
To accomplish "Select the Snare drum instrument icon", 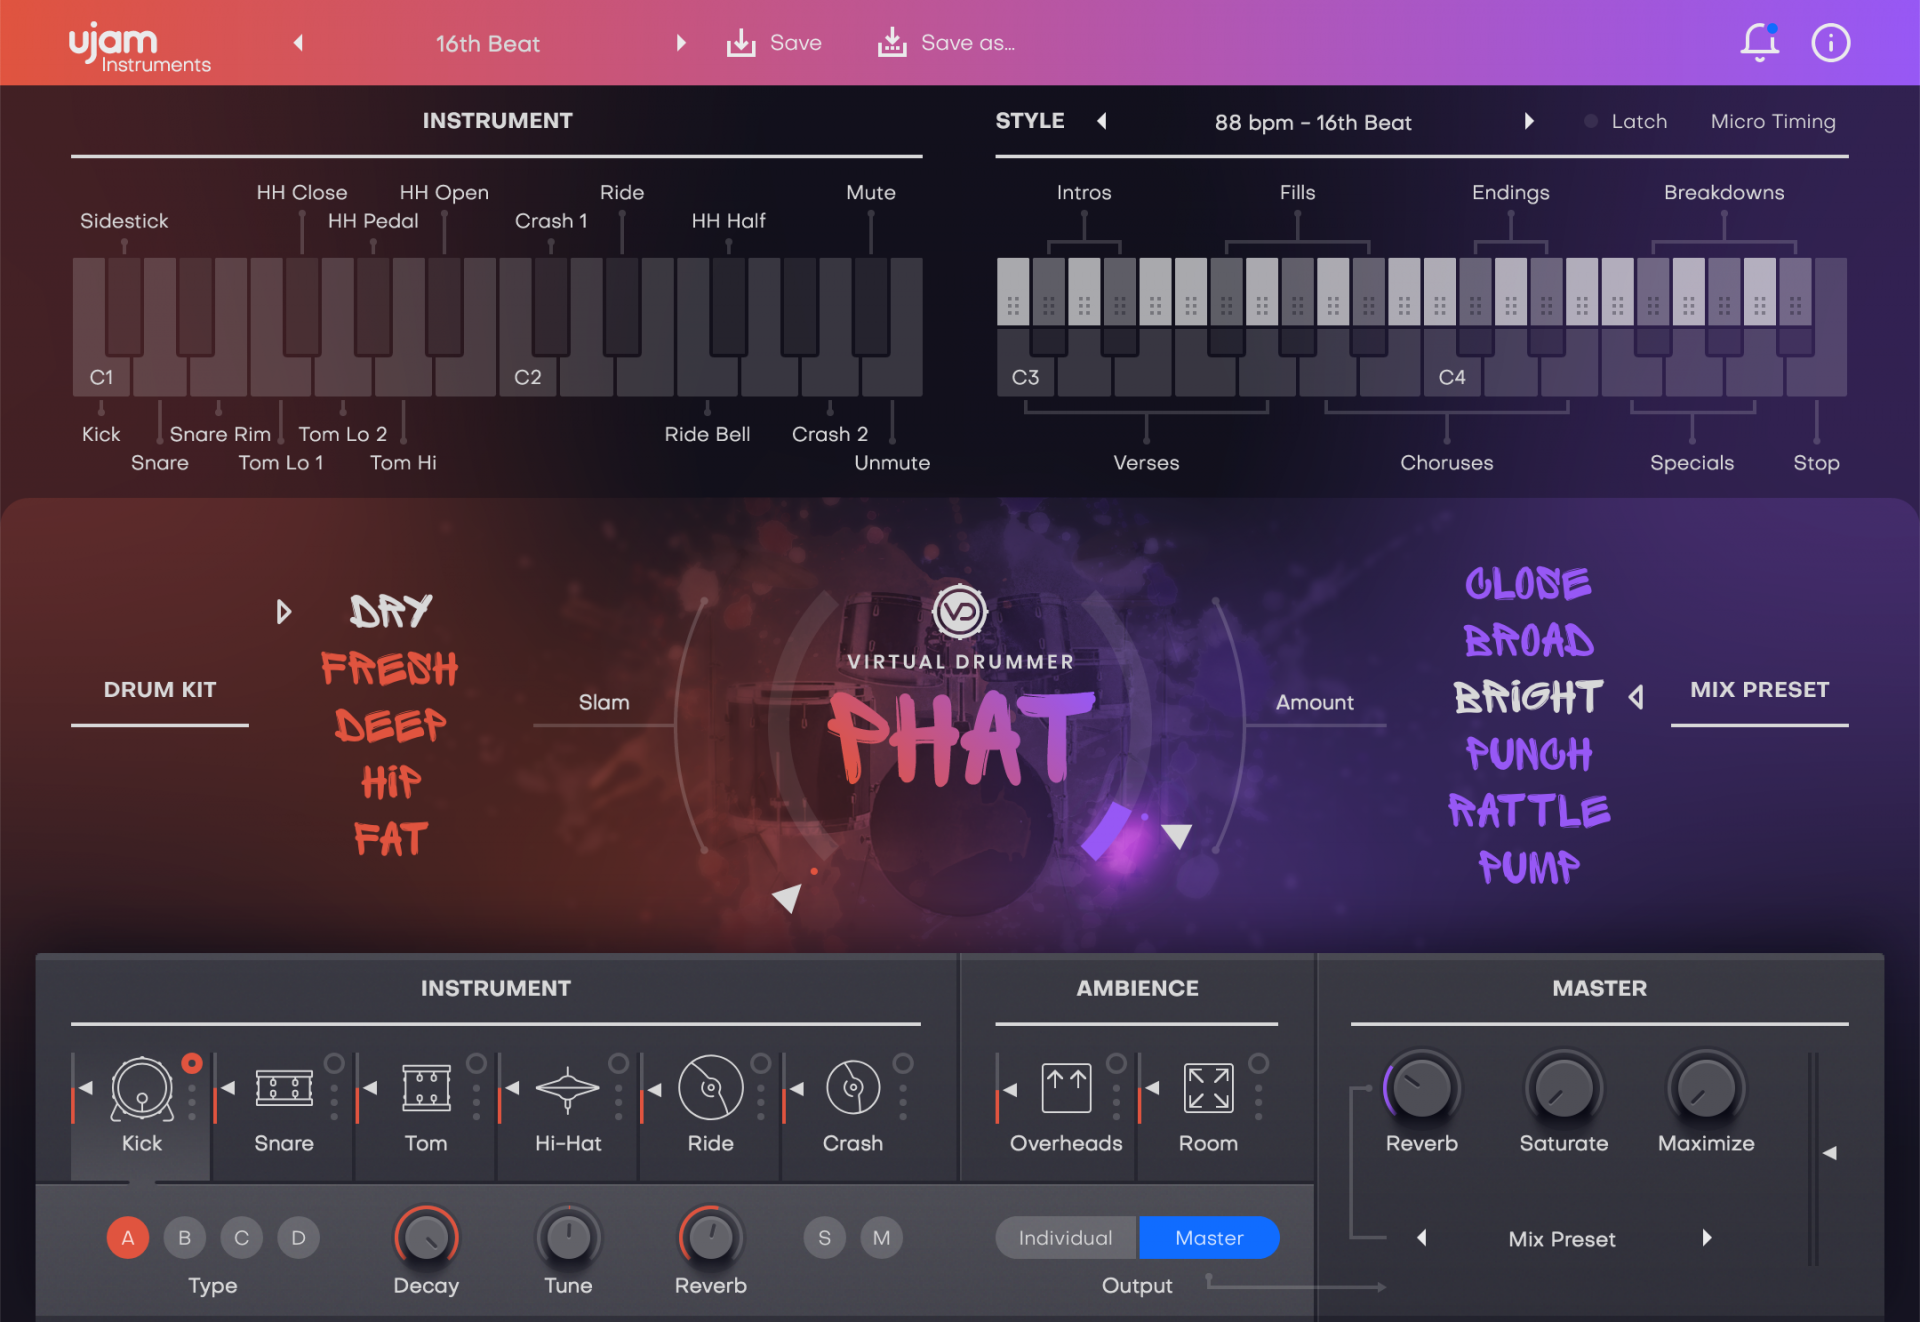I will [284, 1088].
